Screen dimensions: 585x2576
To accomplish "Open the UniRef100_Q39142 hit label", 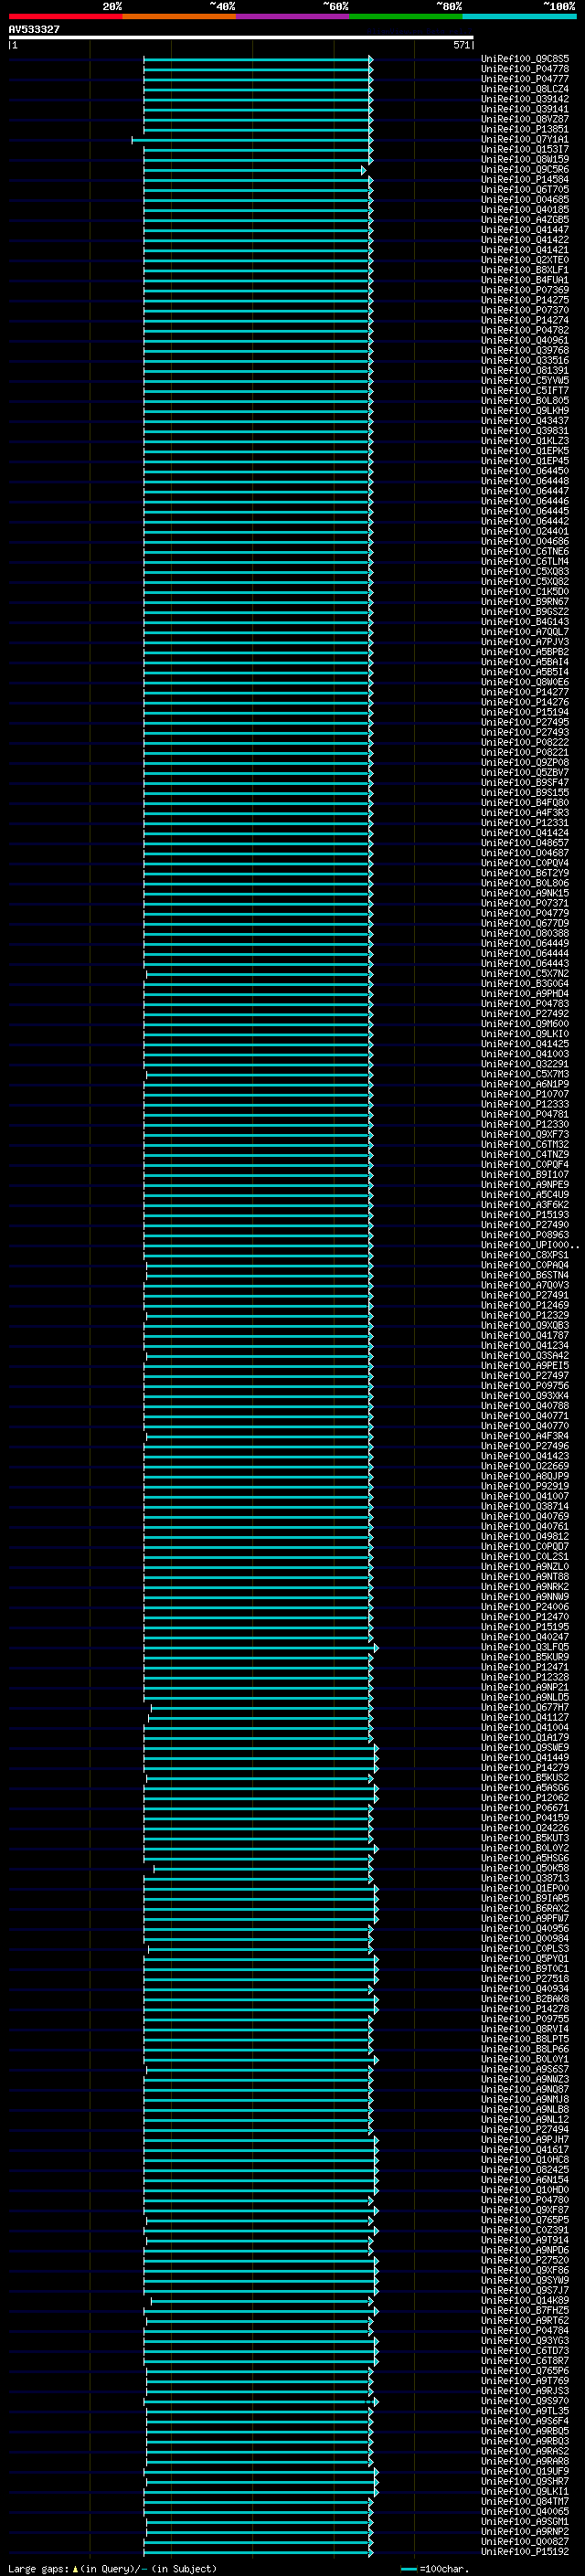I will [525, 99].
